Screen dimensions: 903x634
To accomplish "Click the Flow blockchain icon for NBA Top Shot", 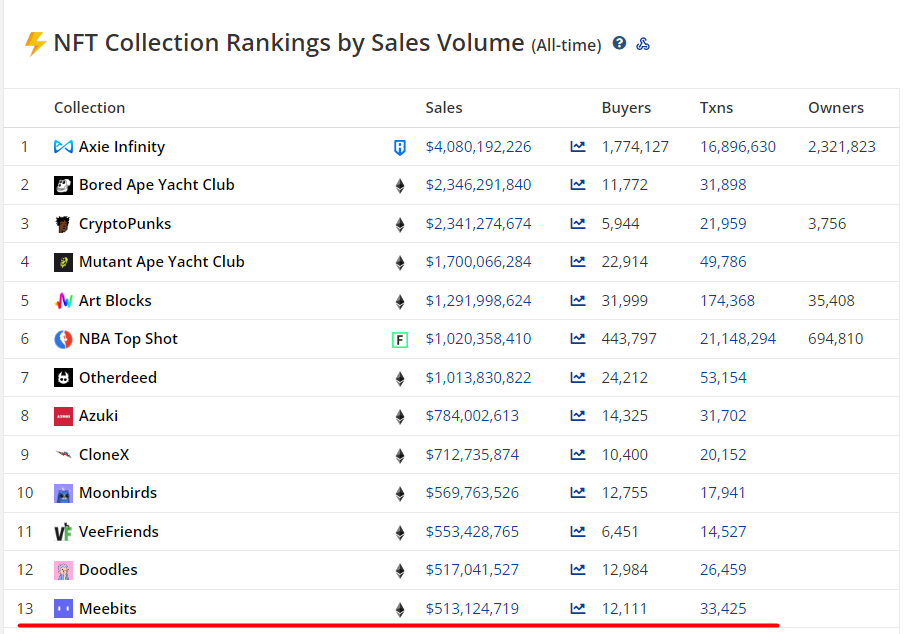I will (x=400, y=340).
